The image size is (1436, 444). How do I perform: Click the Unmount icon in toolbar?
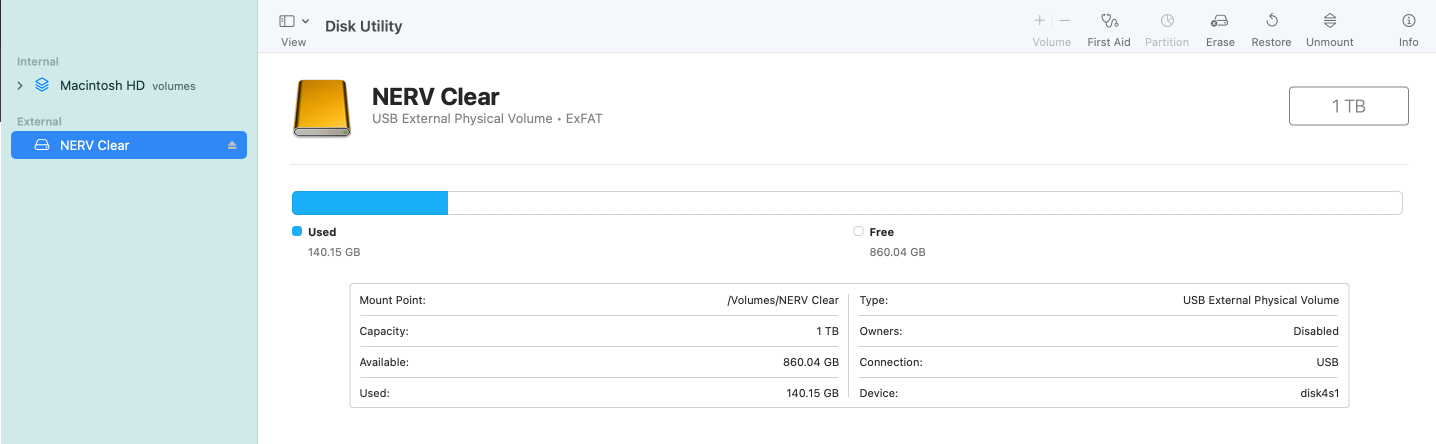(x=1329, y=21)
